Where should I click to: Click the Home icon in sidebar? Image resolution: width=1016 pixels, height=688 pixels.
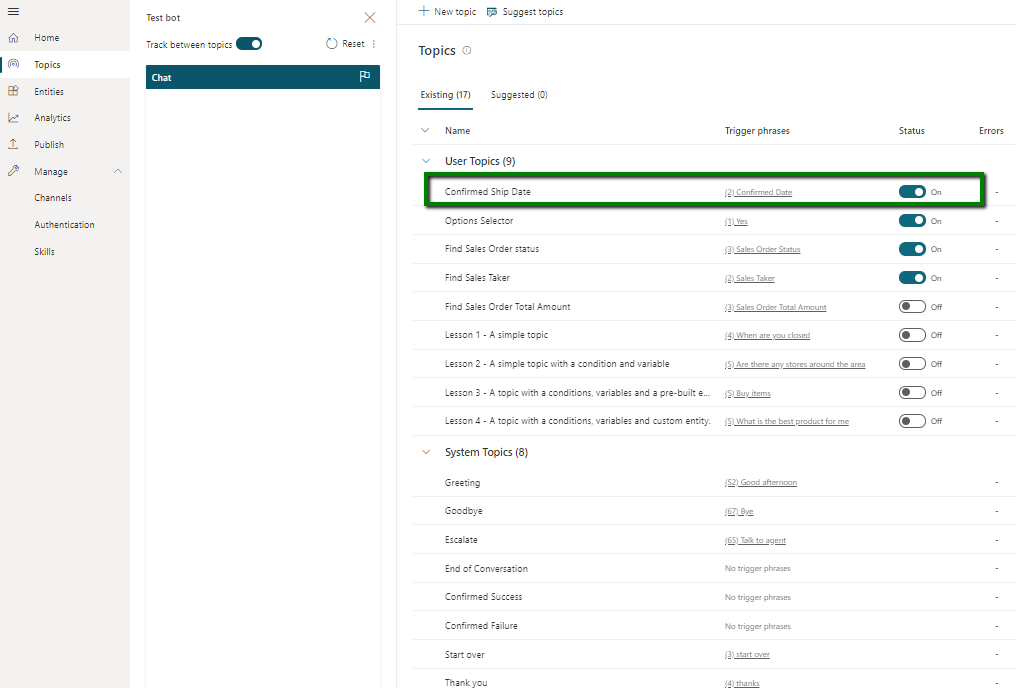(x=13, y=38)
